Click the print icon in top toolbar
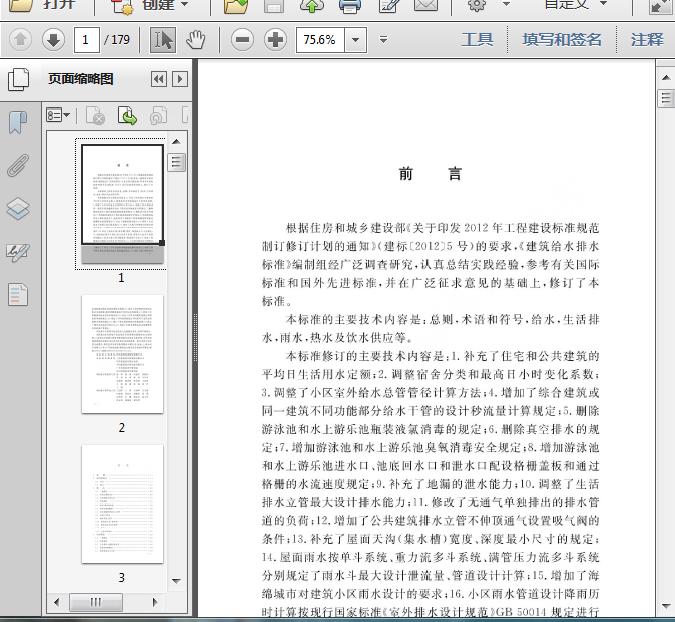Screen dimensions: 675x622 tap(350, 6)
